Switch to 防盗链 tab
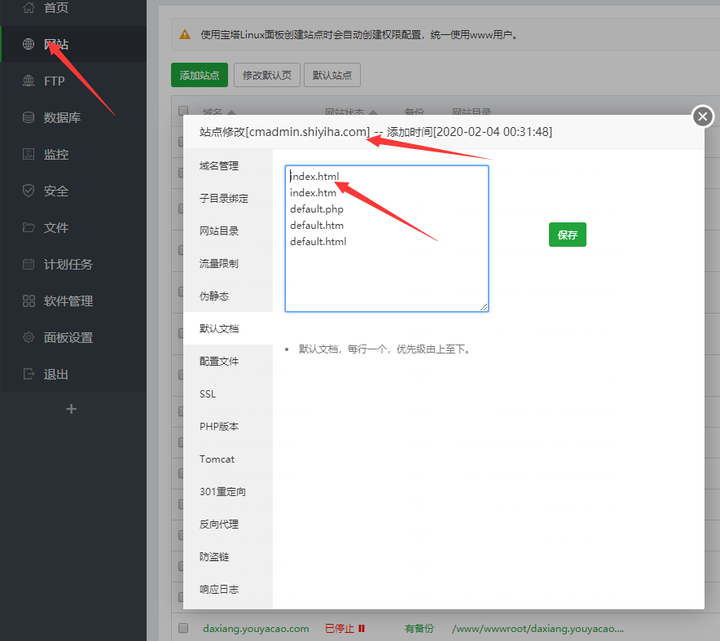 pos(228,557)
